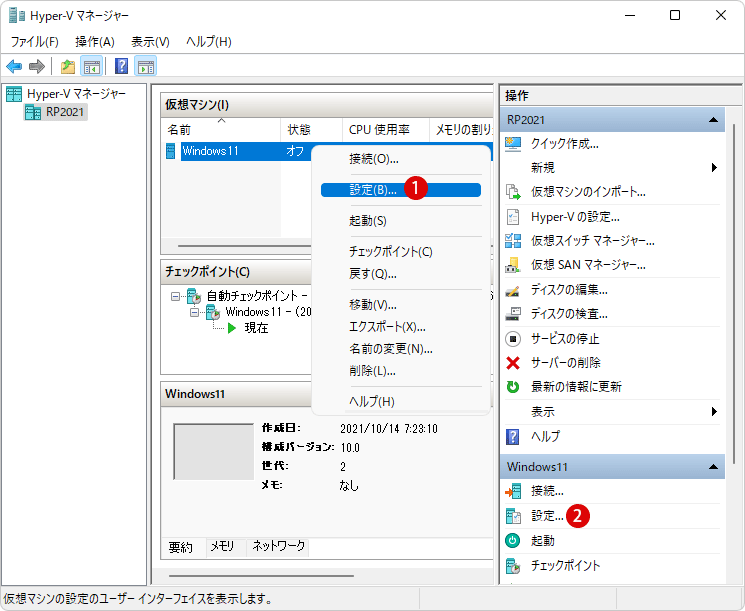Click the Edit Disk (ディスクの編集) icon
This screenshot has width=745, height=611.
(x=513, y=290)
